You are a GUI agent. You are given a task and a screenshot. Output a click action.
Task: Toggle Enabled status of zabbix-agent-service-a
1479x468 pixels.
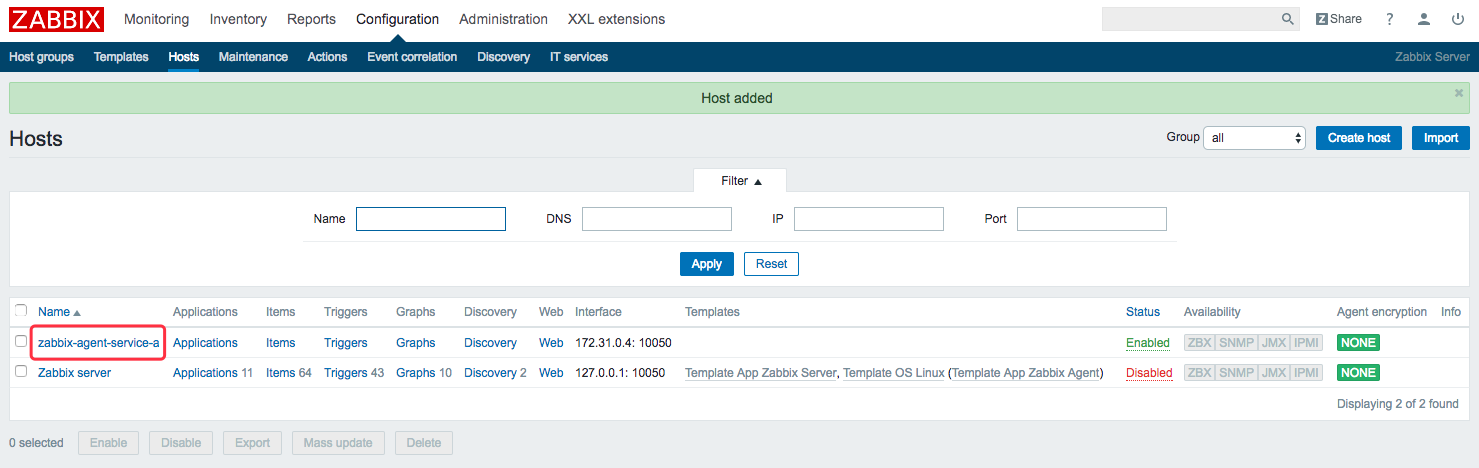(1147, 343)
